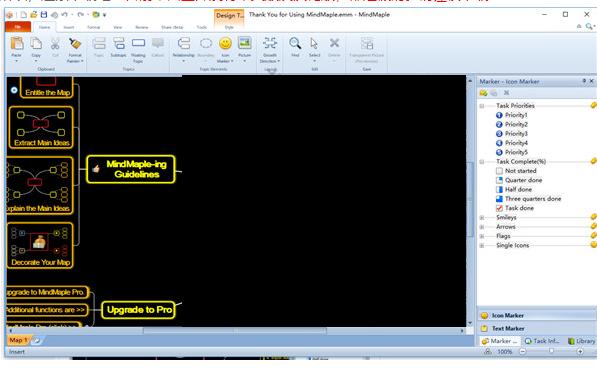Click the Upgrade to Pro topic

click(139, 310)
